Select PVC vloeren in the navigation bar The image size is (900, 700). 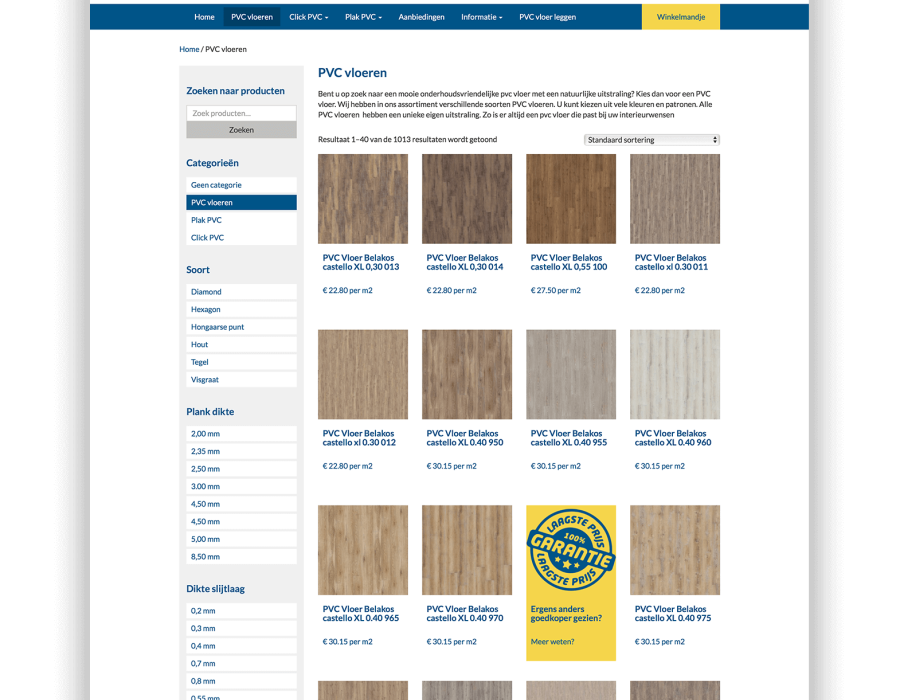click(x=251, y=17)
